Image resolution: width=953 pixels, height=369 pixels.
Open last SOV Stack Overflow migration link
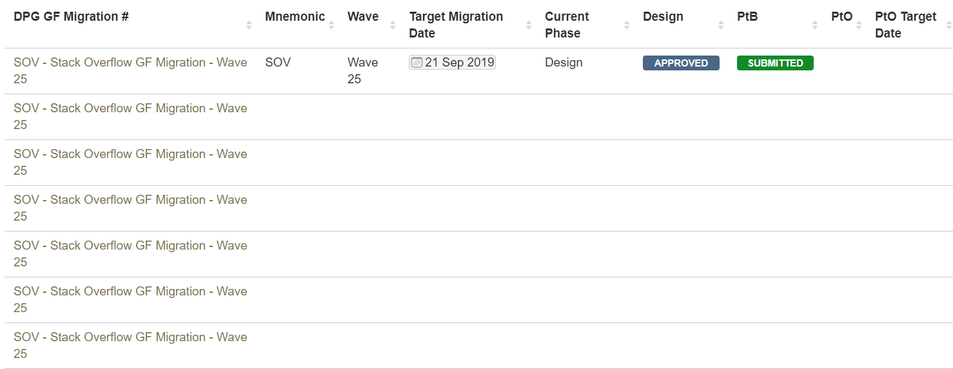130,345
